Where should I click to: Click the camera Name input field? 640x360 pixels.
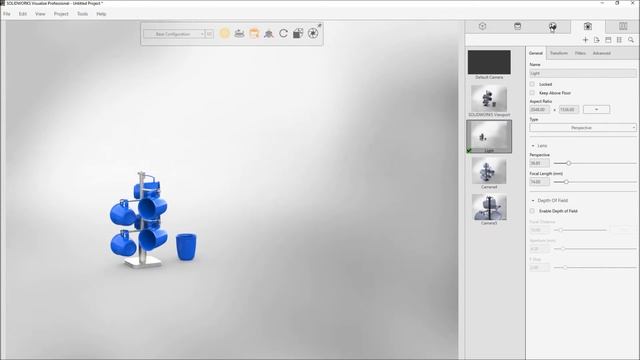tap(583, 73)
